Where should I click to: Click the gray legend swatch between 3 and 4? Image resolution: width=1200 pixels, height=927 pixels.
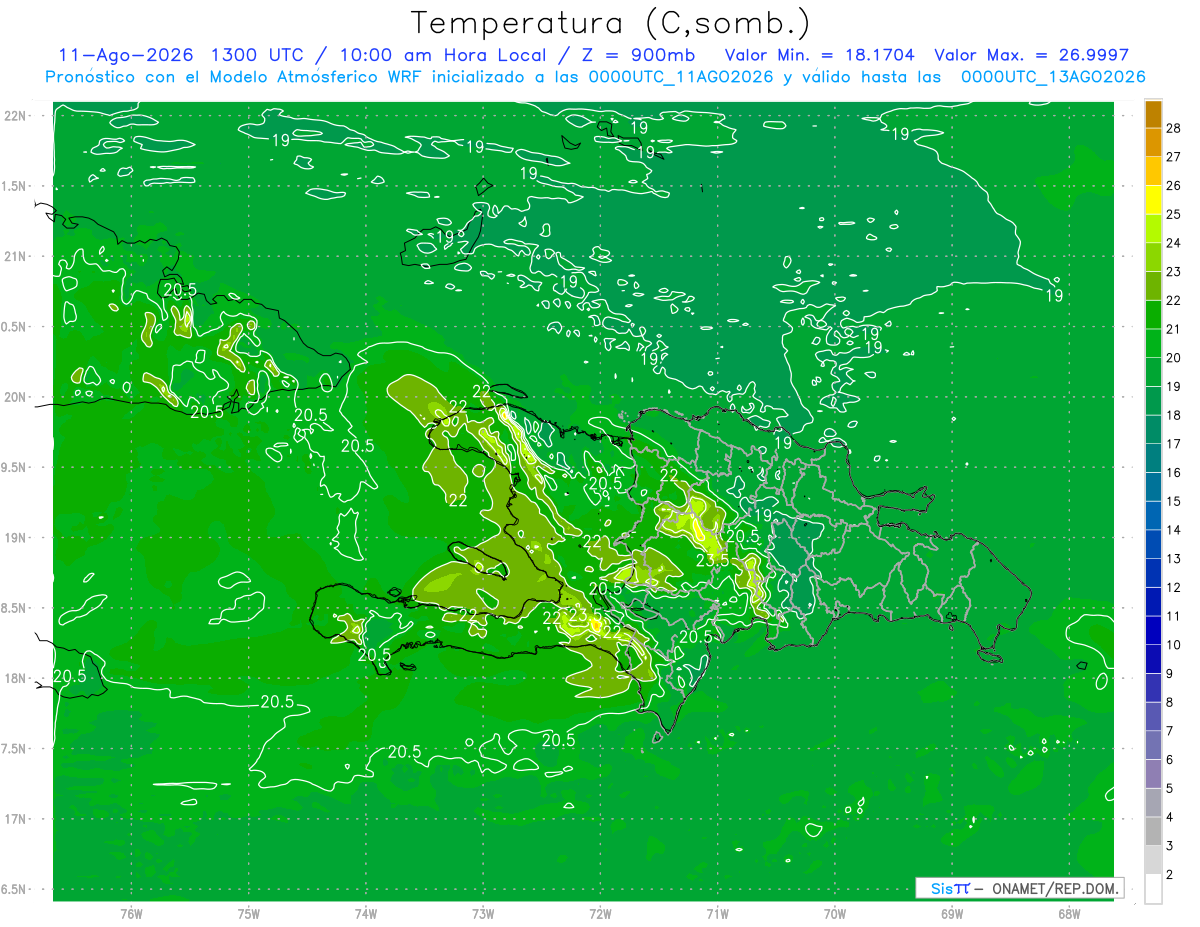pyautogui.click(x=1153, y=832)
